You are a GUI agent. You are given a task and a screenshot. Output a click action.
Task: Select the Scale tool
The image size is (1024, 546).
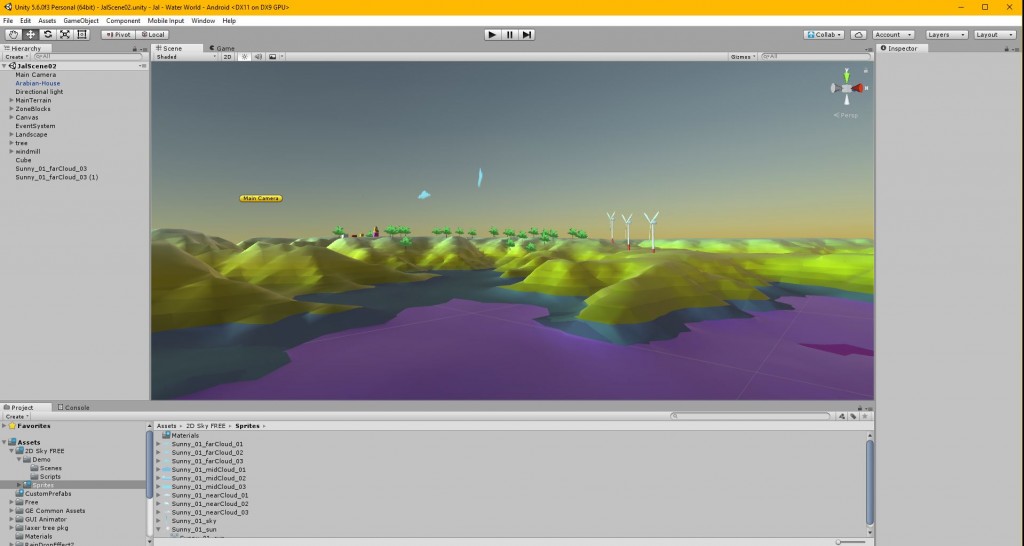64,34
